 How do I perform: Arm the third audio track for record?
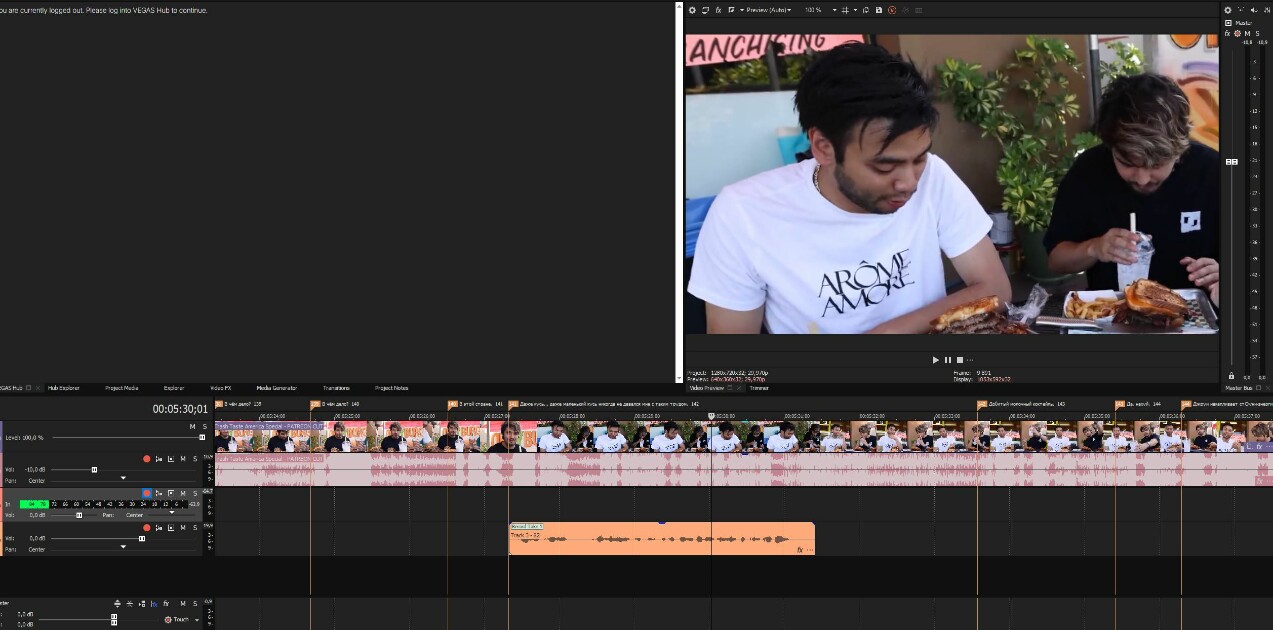(147, 527)
